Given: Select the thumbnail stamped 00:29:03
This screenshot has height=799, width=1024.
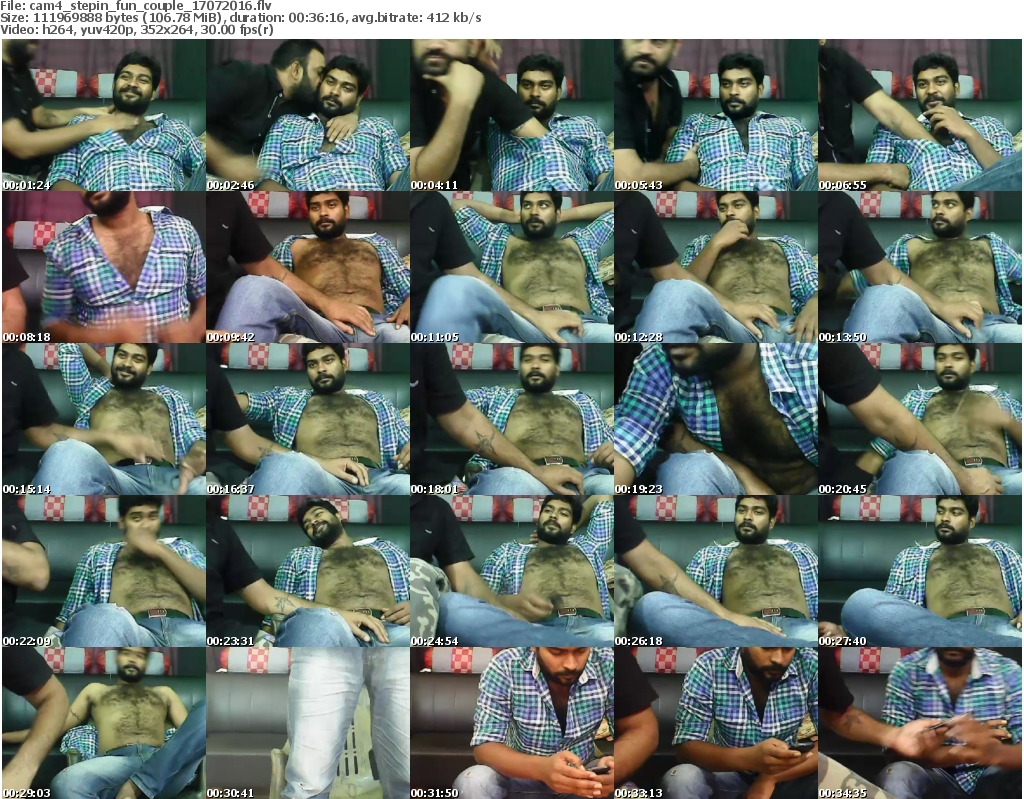Looking at the screenshot, I should pyautogui.click(x=104, y=723).
